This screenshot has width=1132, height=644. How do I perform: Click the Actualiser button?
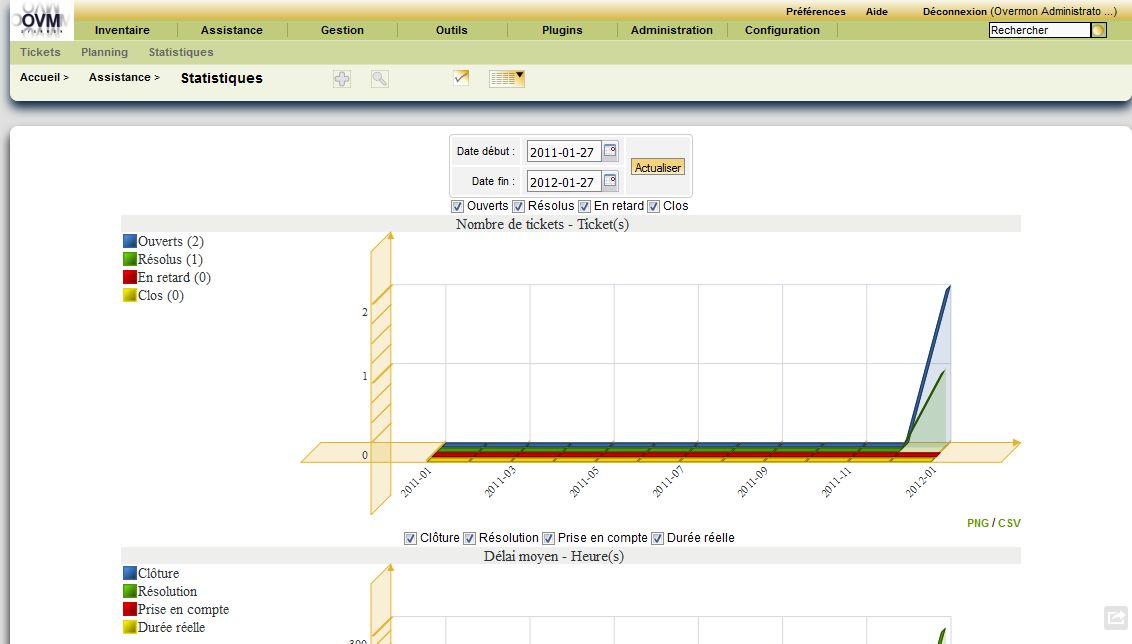coord(658,167)
